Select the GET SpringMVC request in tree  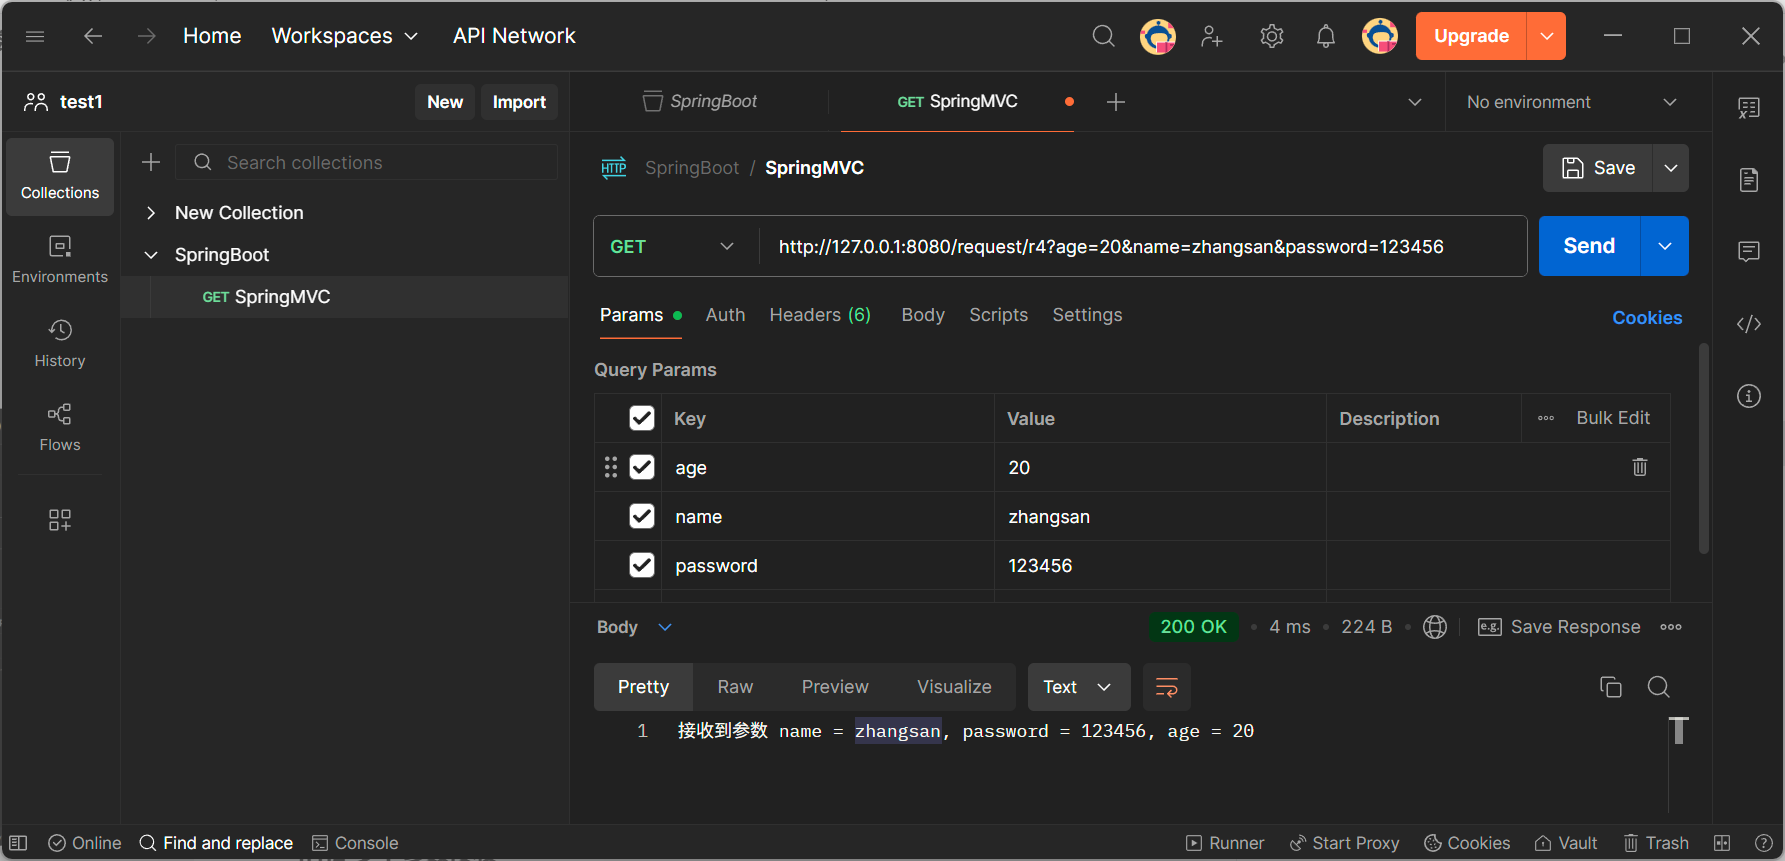344,297
